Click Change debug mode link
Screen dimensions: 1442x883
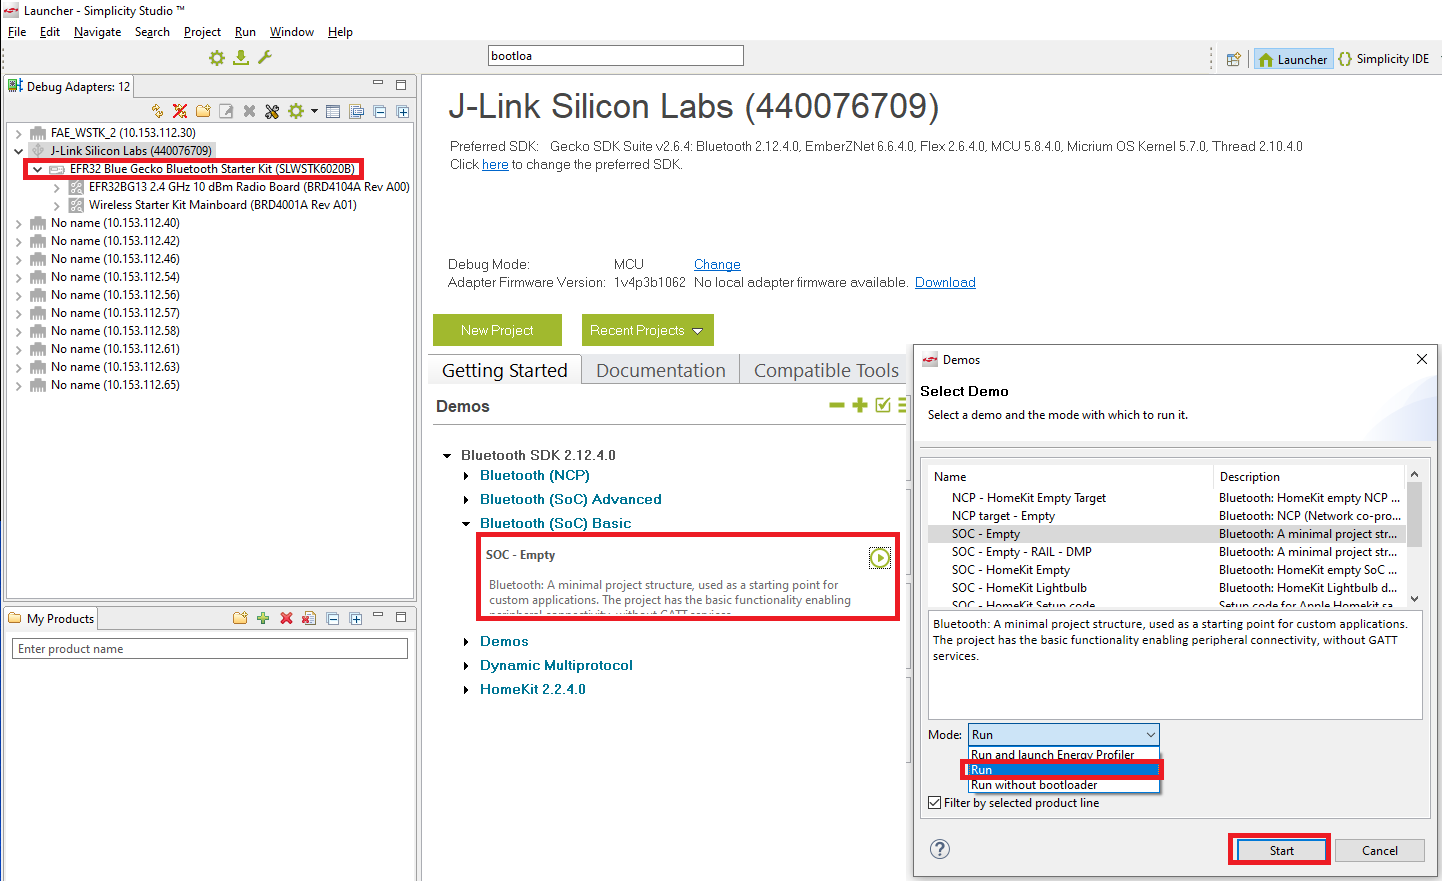click(x=717, y=265)
